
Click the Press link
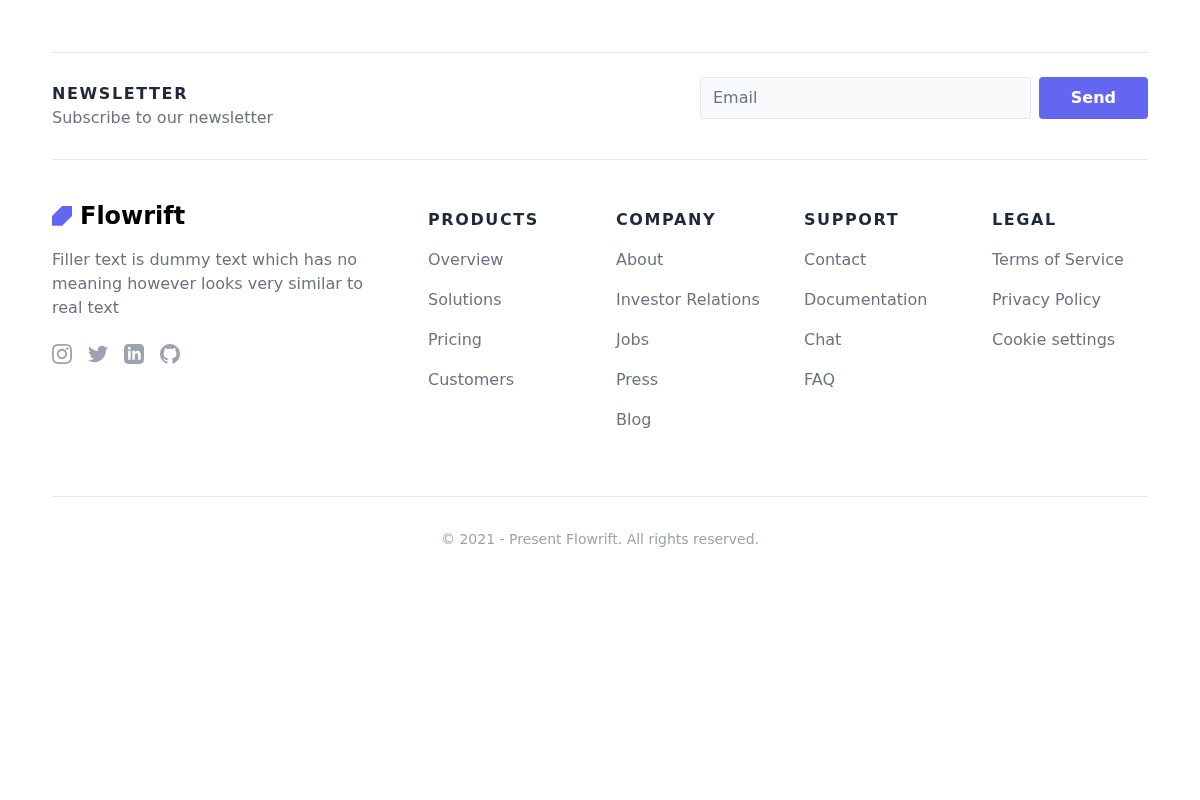coord(636,379)
